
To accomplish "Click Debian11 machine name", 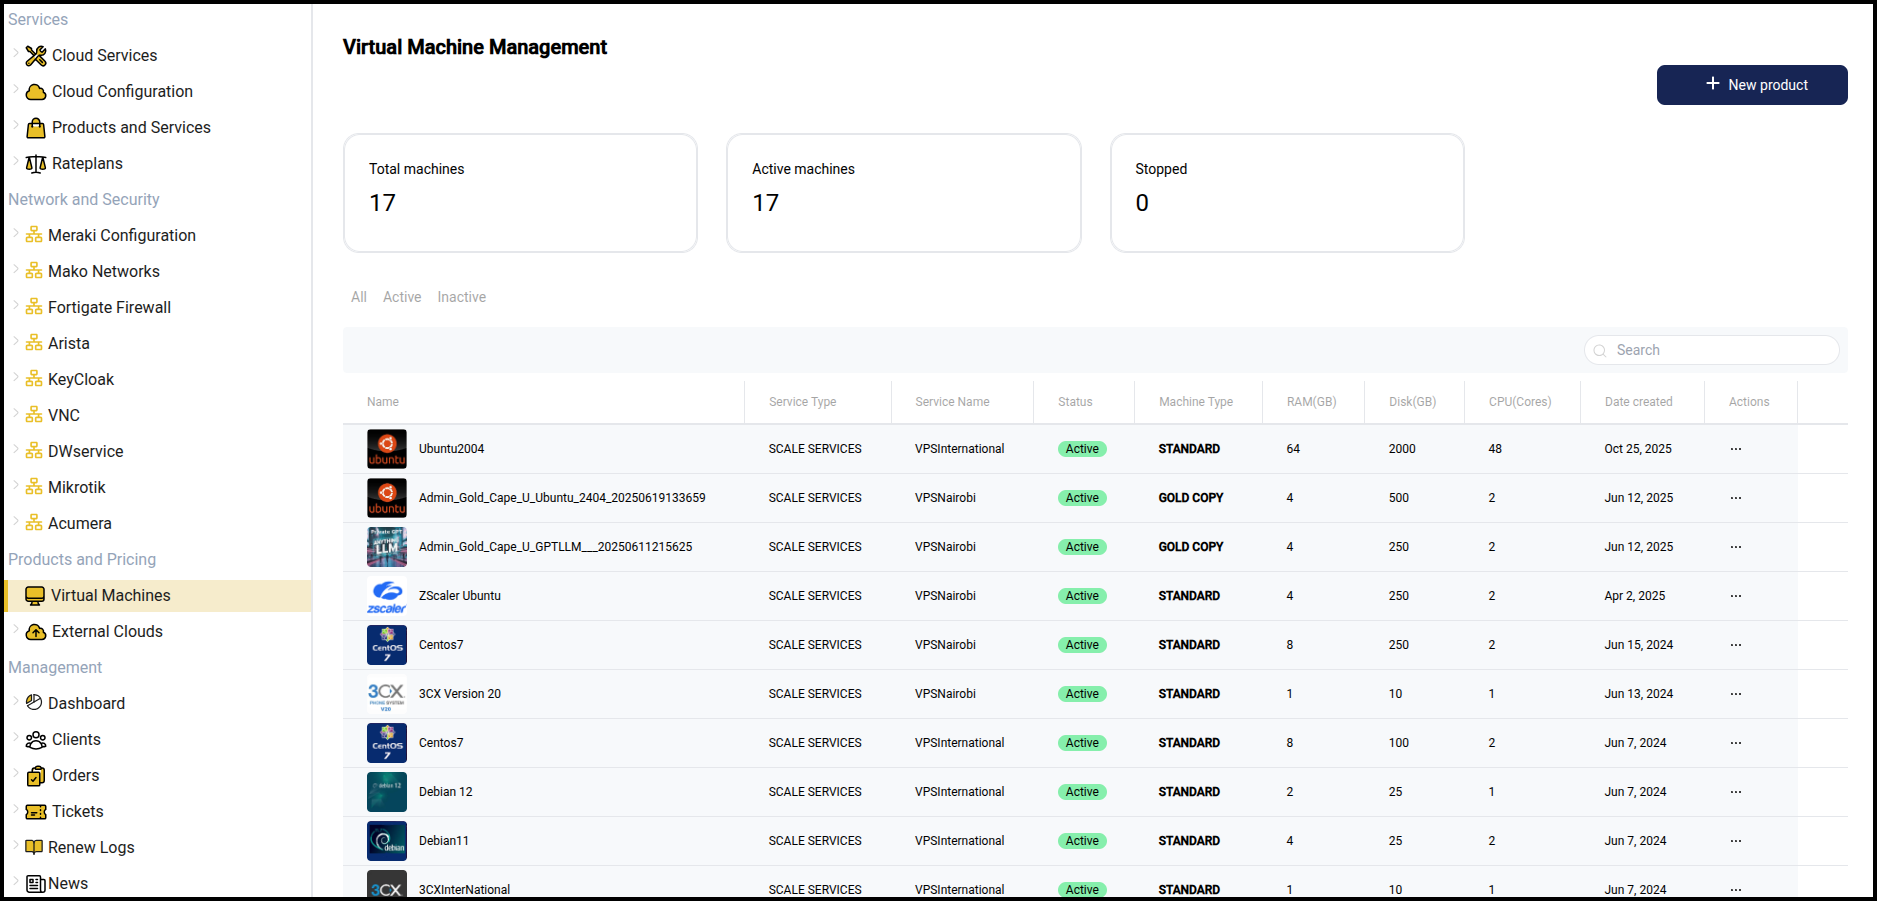I will coord(444,841).
